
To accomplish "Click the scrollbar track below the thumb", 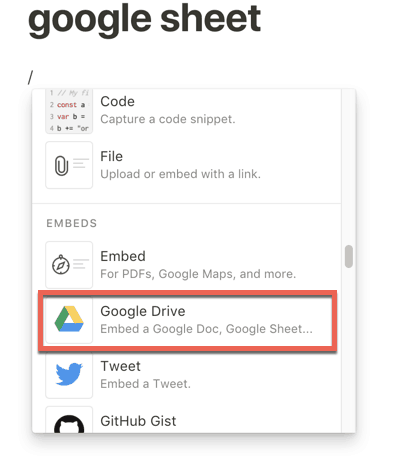I will [x=349, y=350].
